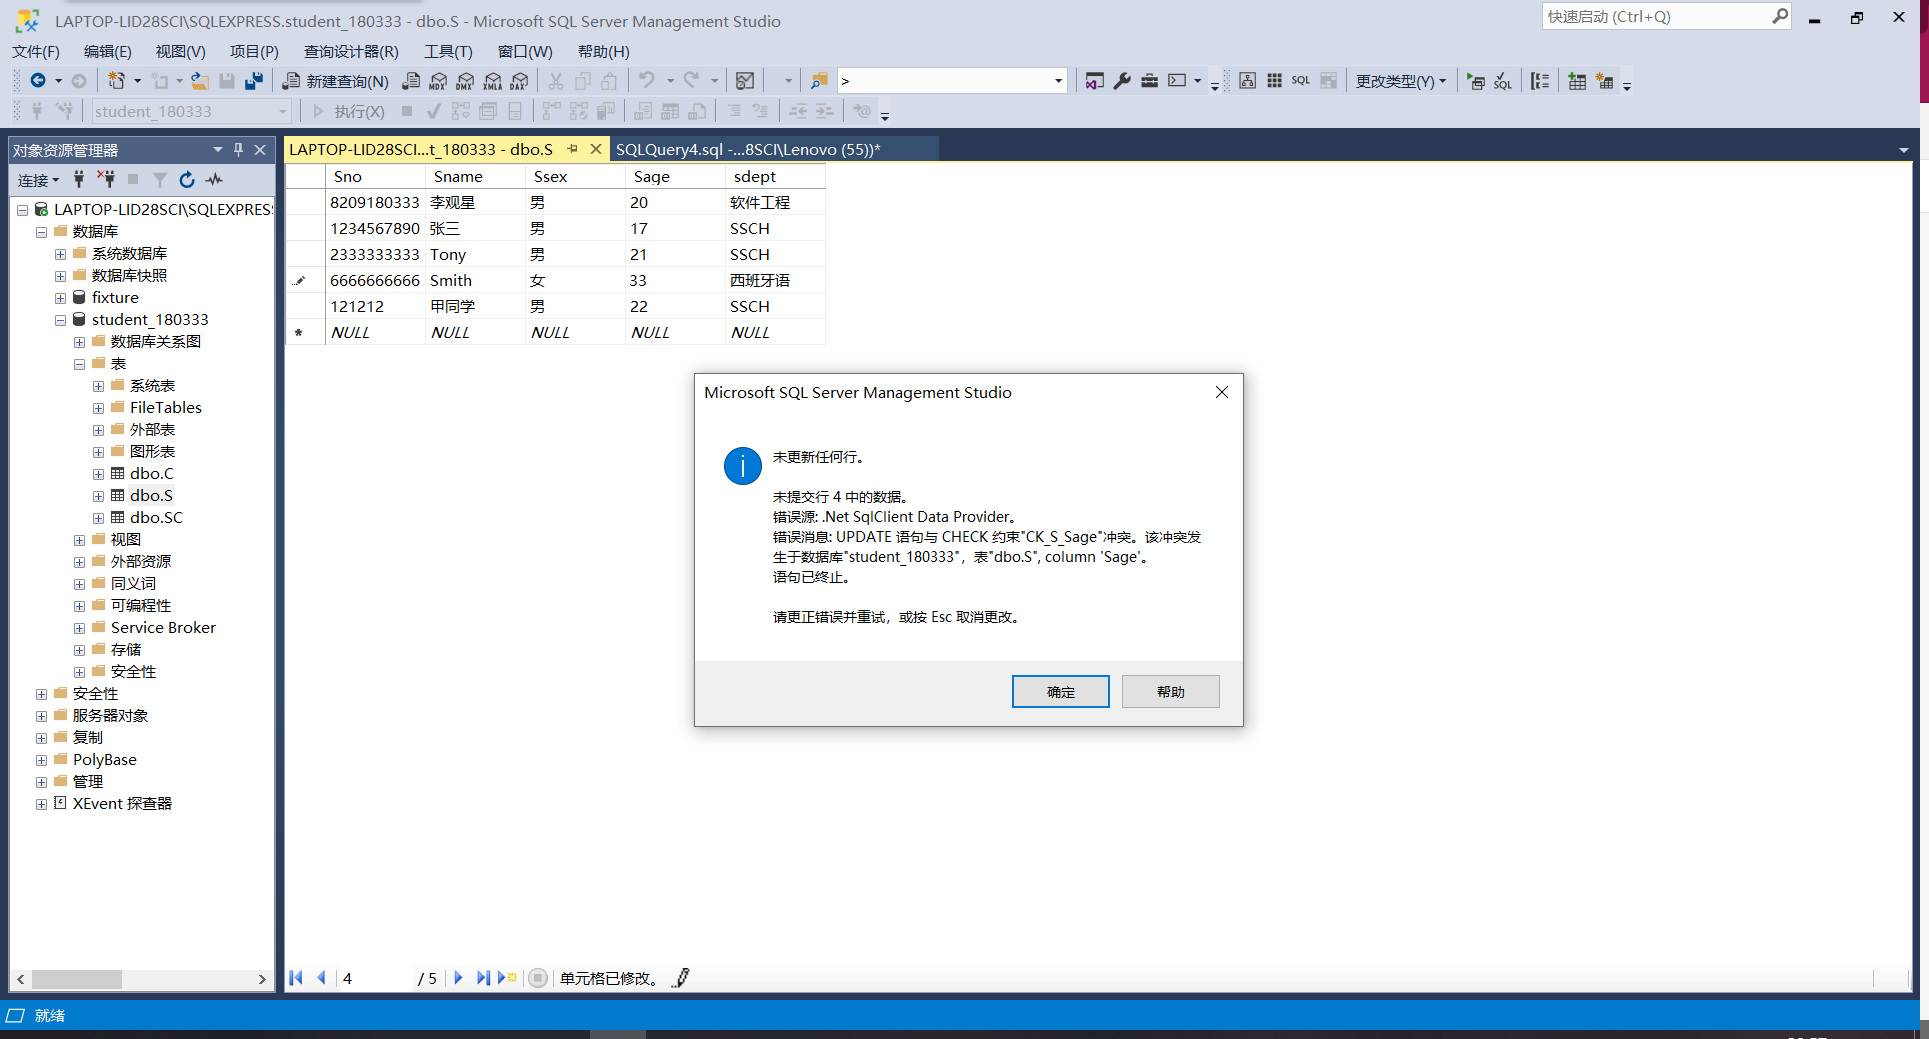Go to first record navigation button
Screen dimensions: 1929x1039
296,978
